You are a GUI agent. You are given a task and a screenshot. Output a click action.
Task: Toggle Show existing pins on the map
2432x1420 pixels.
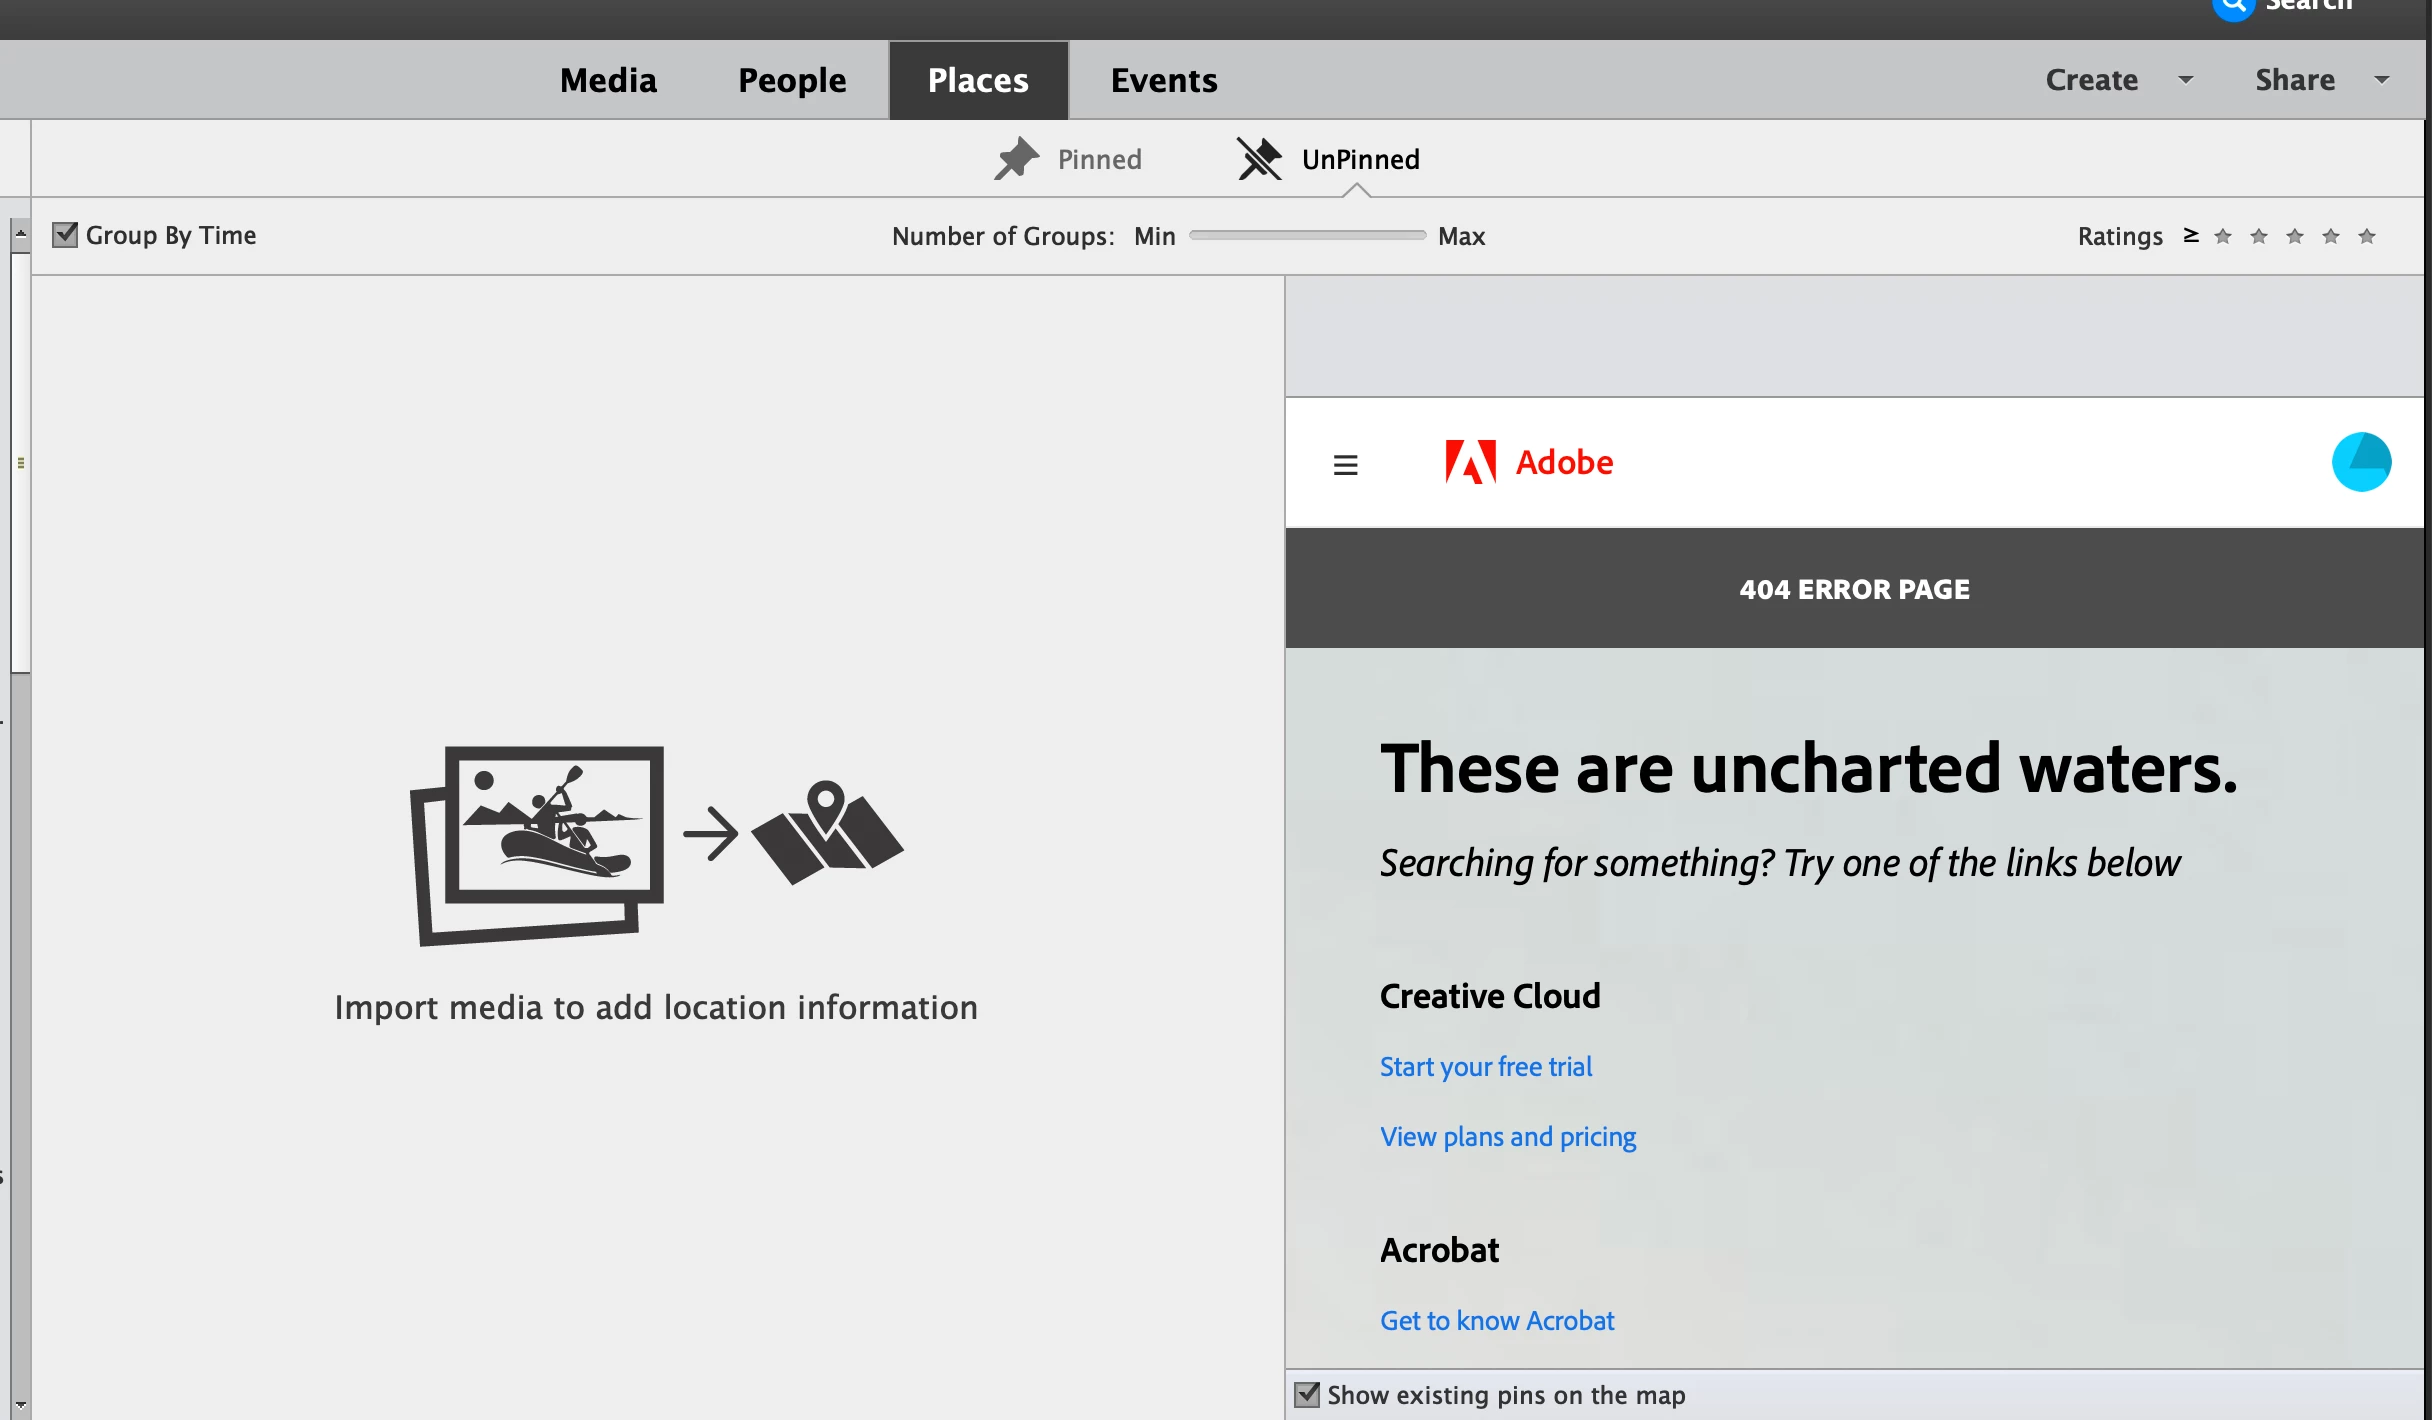pyautogui.click(x=1307, y=1394)
